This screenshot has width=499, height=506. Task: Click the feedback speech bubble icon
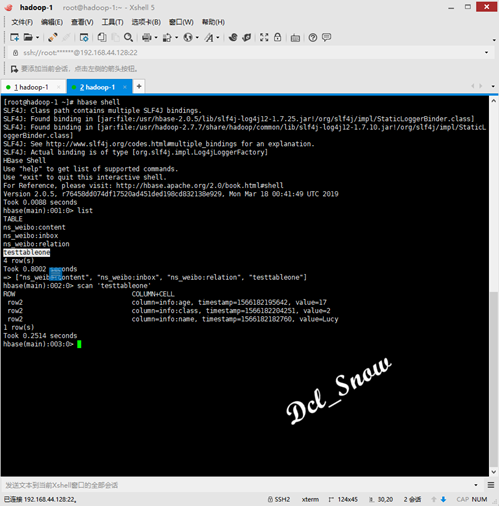click(x=326, y=37)
